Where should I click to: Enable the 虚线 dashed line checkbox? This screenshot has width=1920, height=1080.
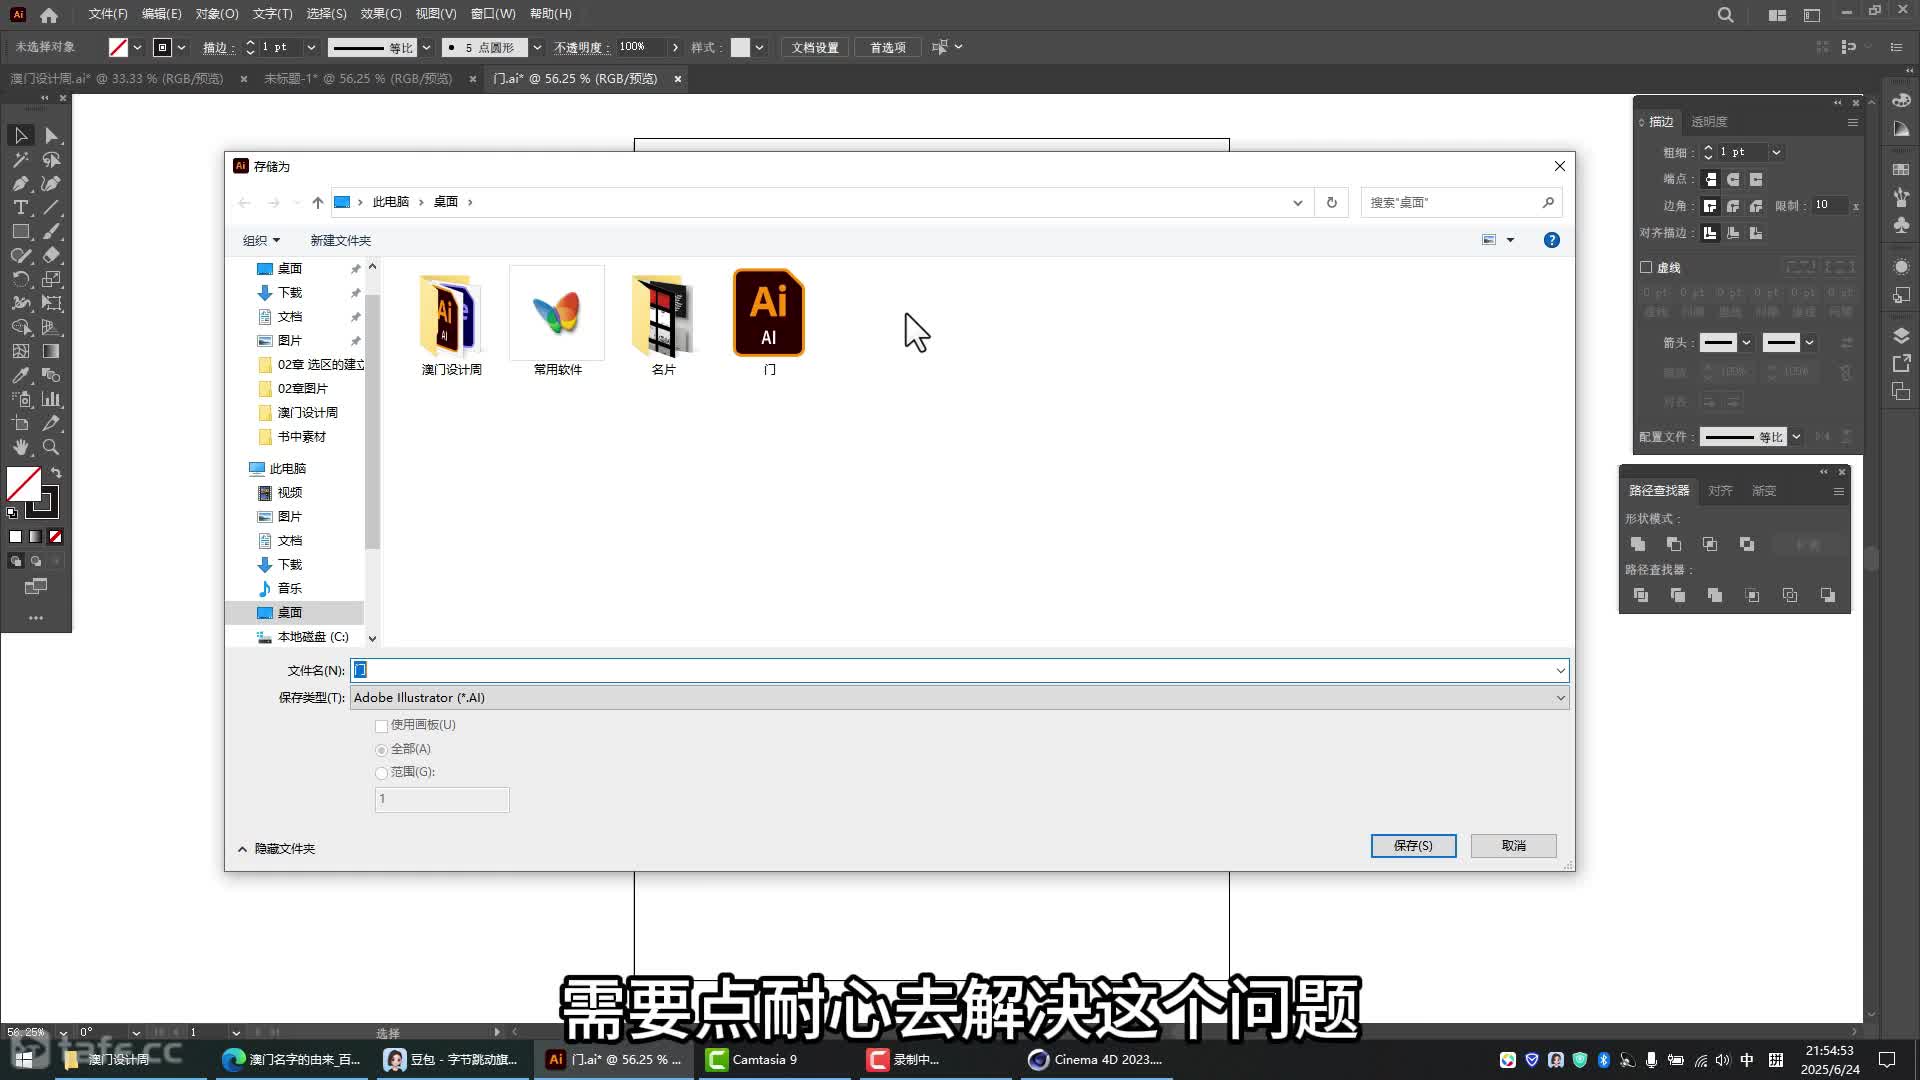pyautogui.click(x=1646, y=267)
